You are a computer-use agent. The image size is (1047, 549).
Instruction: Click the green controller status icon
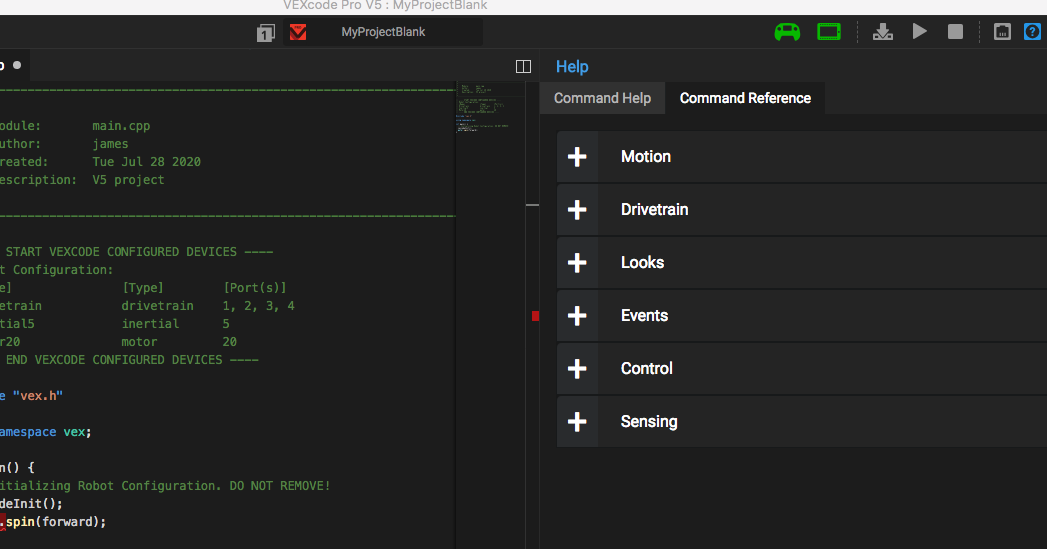(787, 31)
